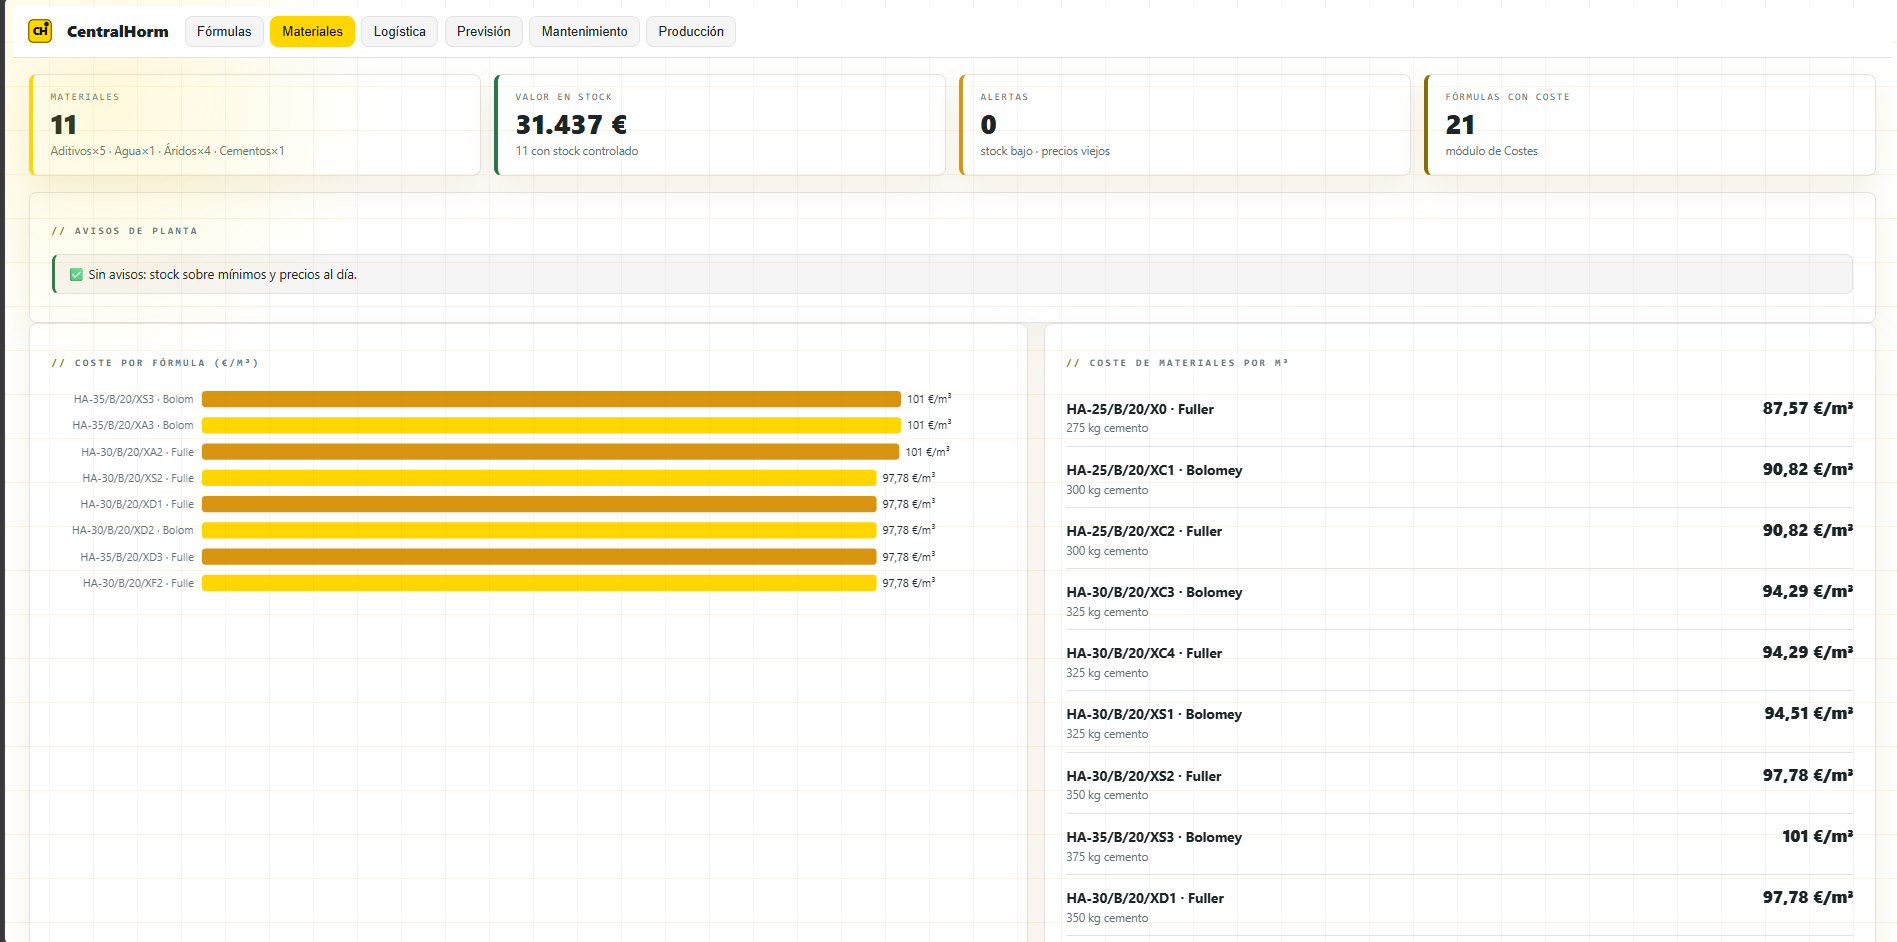This screenshot has width=1897, height=942.
Task: Click the 94,51 €/m³ price value
Action: (x=1809, y=713)
